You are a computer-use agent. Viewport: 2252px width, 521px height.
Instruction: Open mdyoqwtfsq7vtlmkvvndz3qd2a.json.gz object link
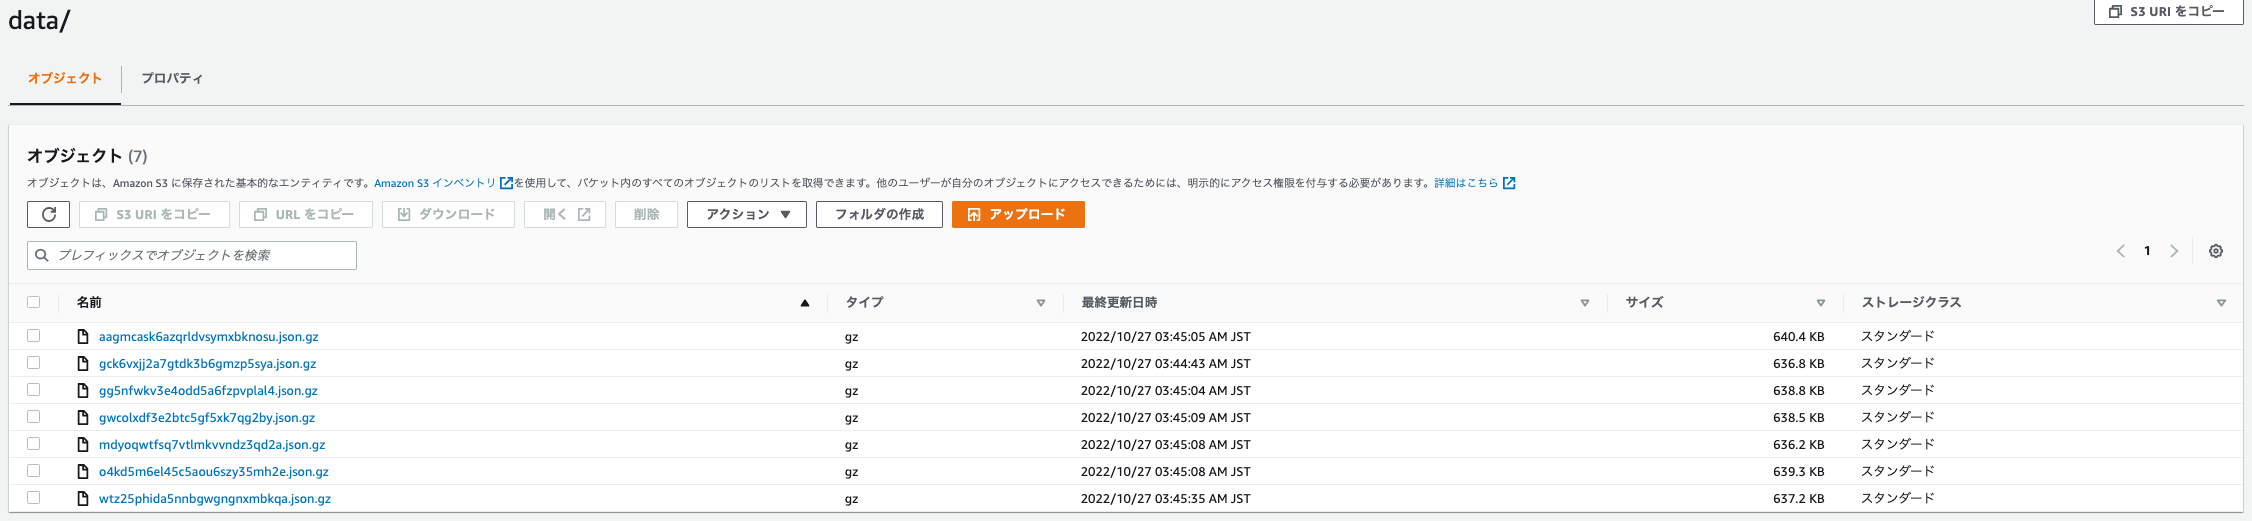[211, 445]
